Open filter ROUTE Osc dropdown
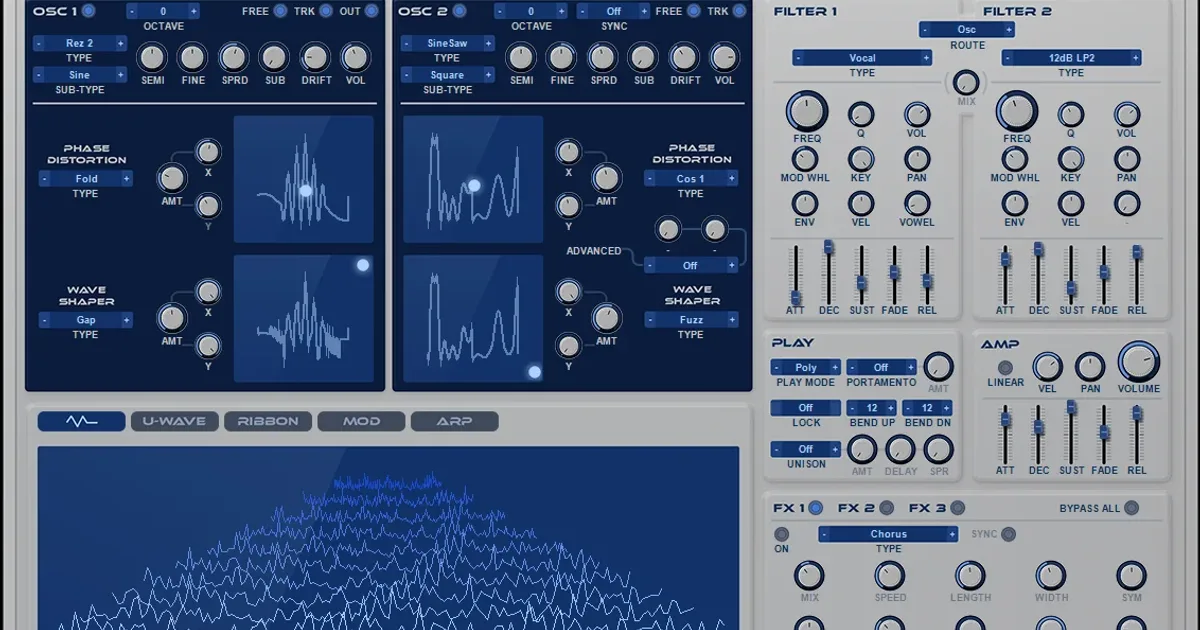This screenshot has width=1200, height=630. click(x=967, y=29)
